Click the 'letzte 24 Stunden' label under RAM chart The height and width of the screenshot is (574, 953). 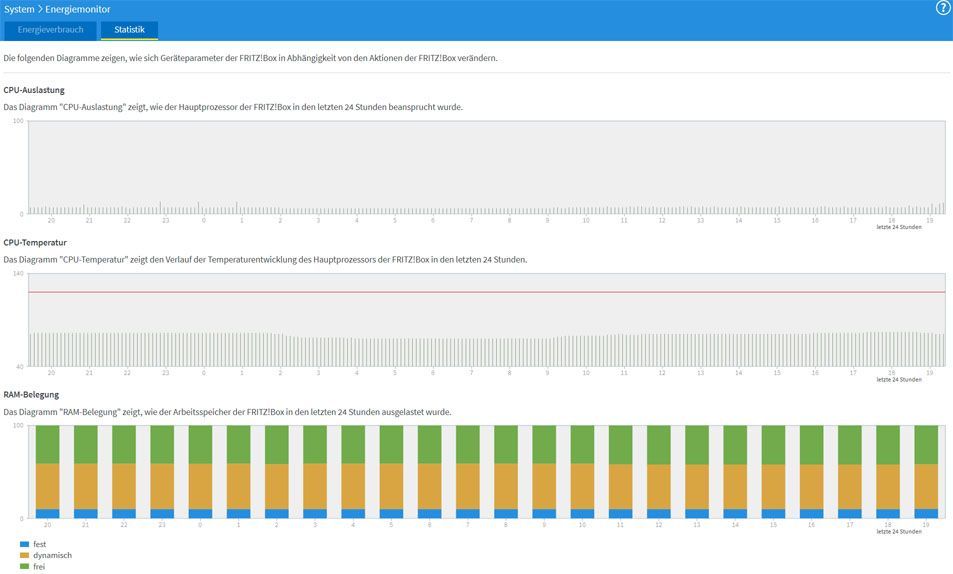click(899, 531)
